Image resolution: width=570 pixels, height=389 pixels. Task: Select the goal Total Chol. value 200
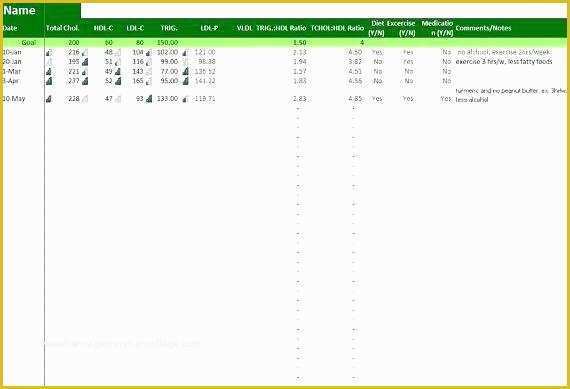(73, 43)
